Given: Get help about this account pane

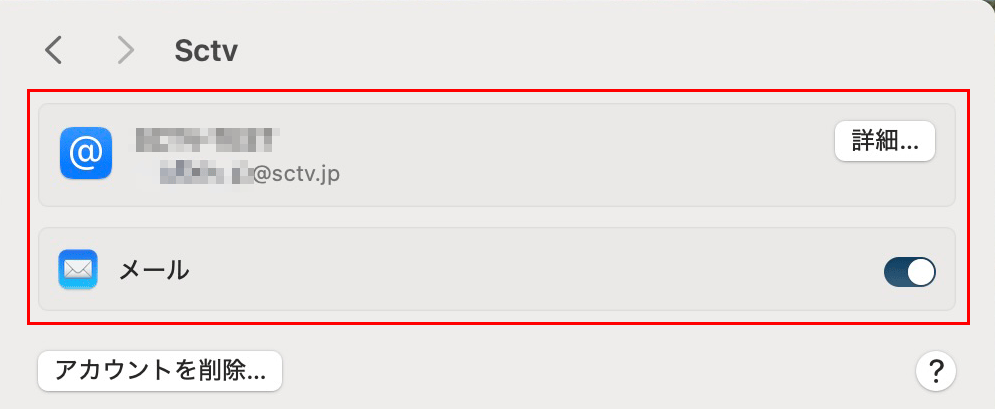Looking at the screenshot, I should (x=935, y=370).
